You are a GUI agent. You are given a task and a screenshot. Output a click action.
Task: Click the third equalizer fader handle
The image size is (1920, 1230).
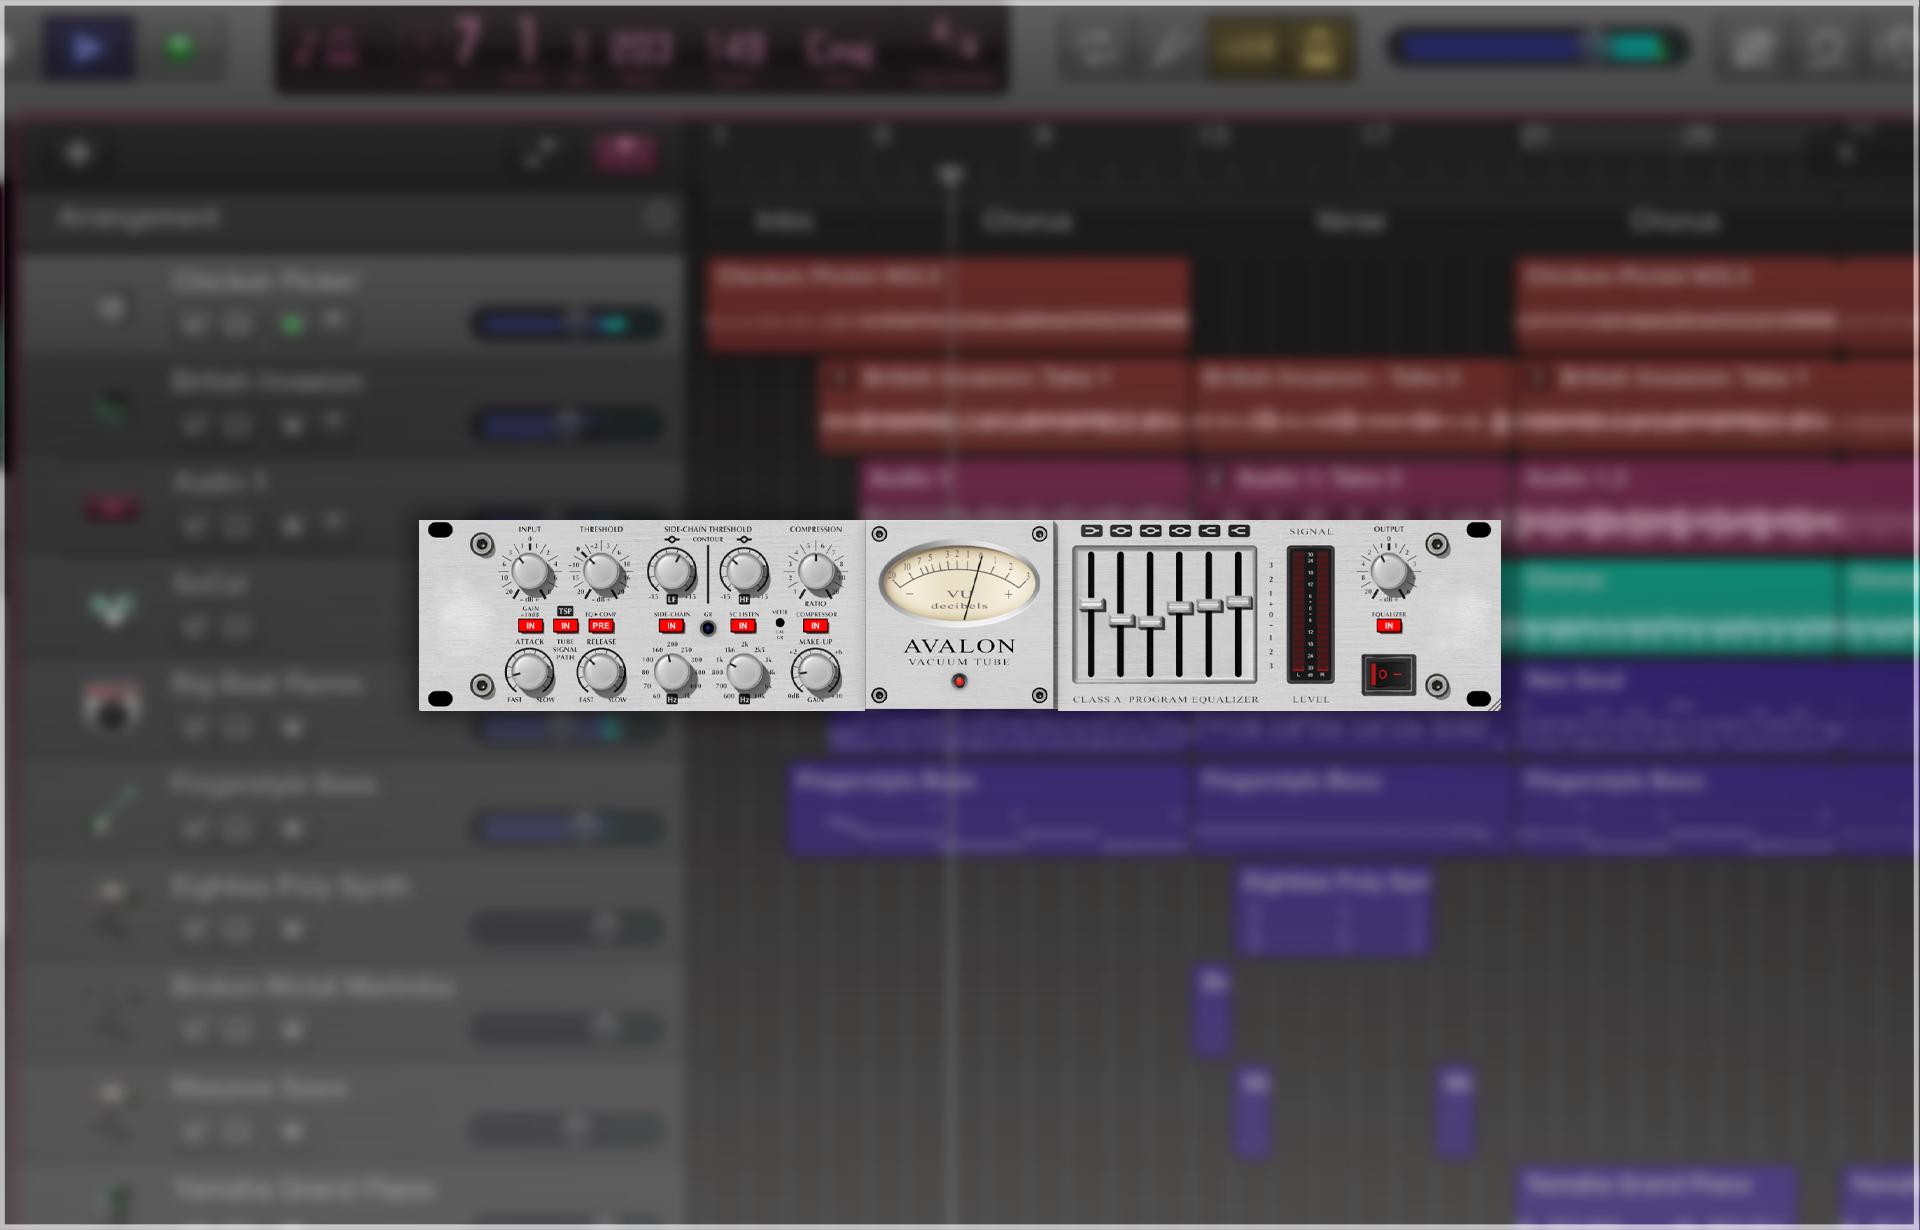point(1151,623)
